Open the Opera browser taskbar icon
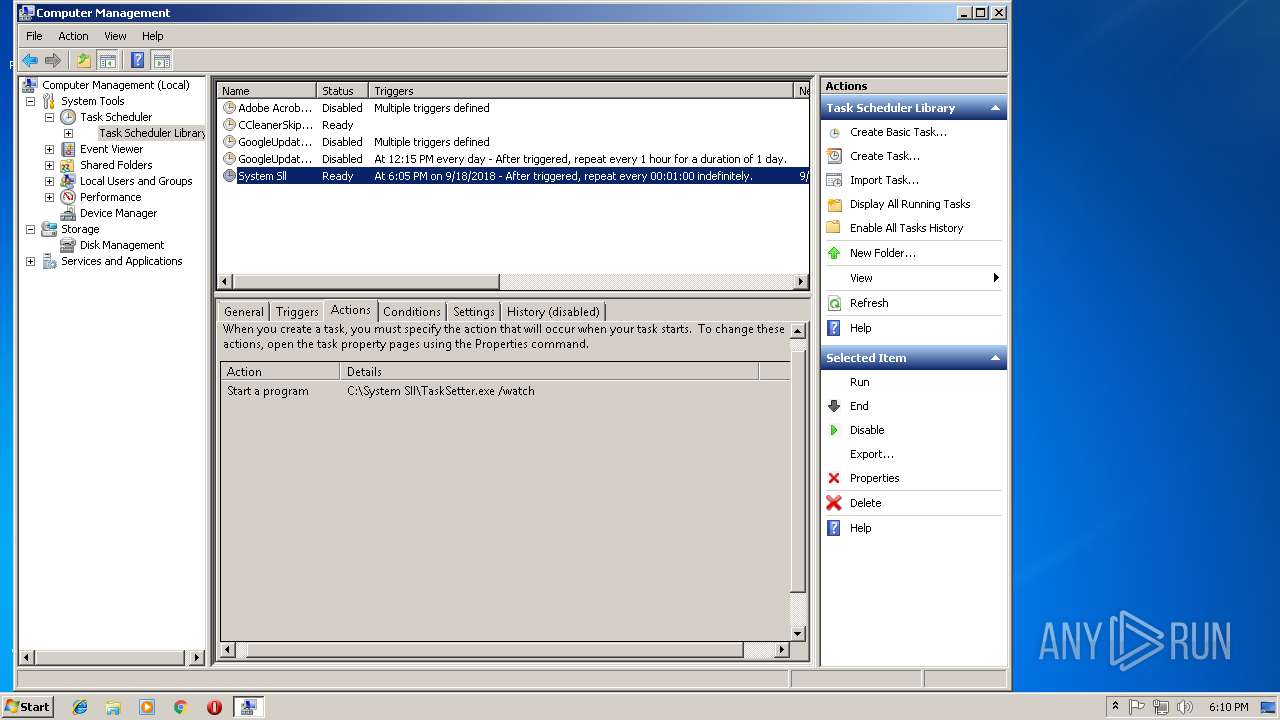Screen dimensions: 1280x720 (214, 707)
